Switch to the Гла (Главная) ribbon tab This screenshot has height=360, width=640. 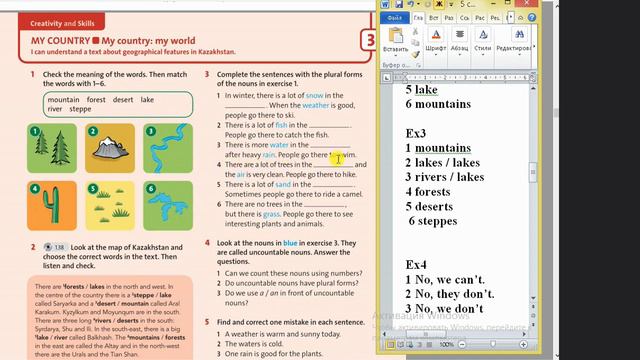418,18
